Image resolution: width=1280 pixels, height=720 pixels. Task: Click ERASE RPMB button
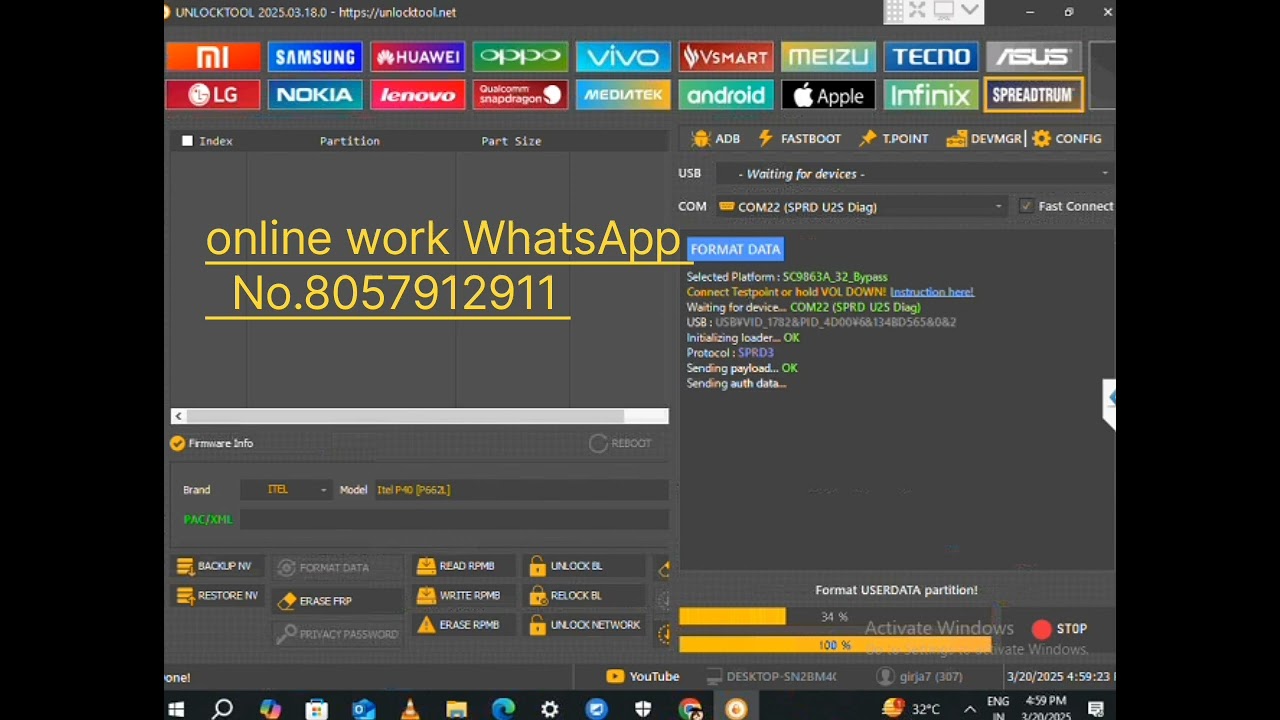[x=465, y=625]
